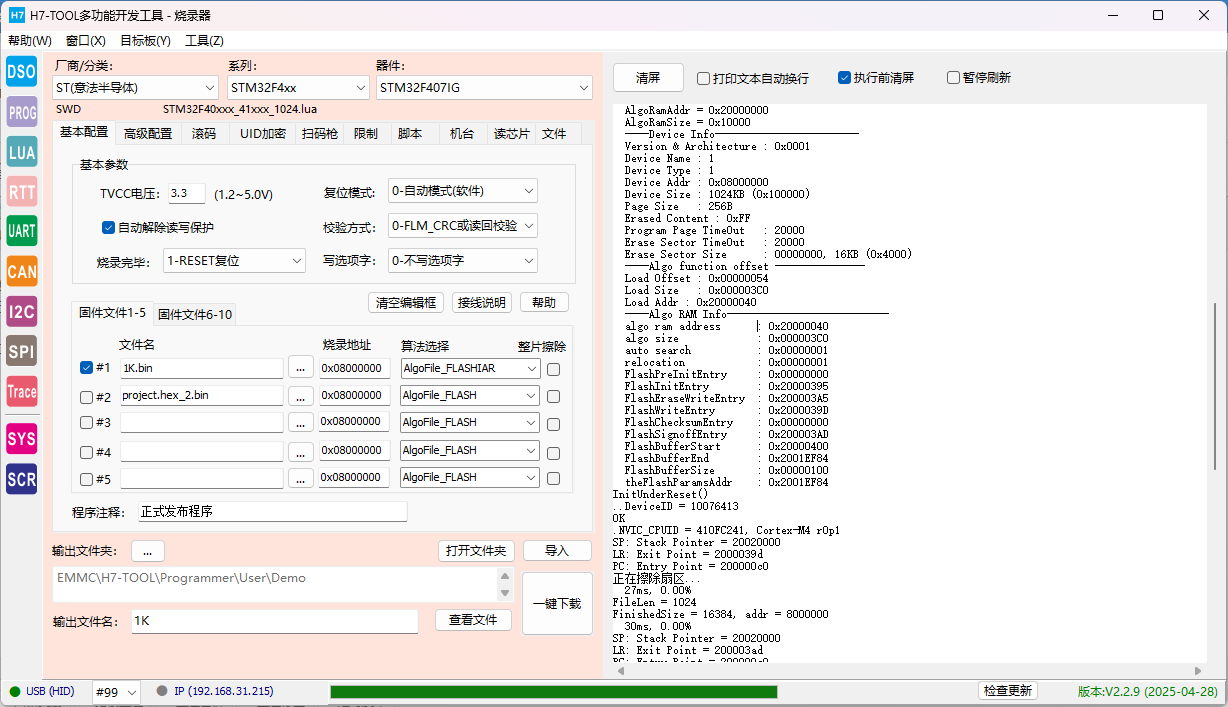Expand the 复位模式 reset mode dropdown
The image size is (1228, 707).
(x=463, y=191)
